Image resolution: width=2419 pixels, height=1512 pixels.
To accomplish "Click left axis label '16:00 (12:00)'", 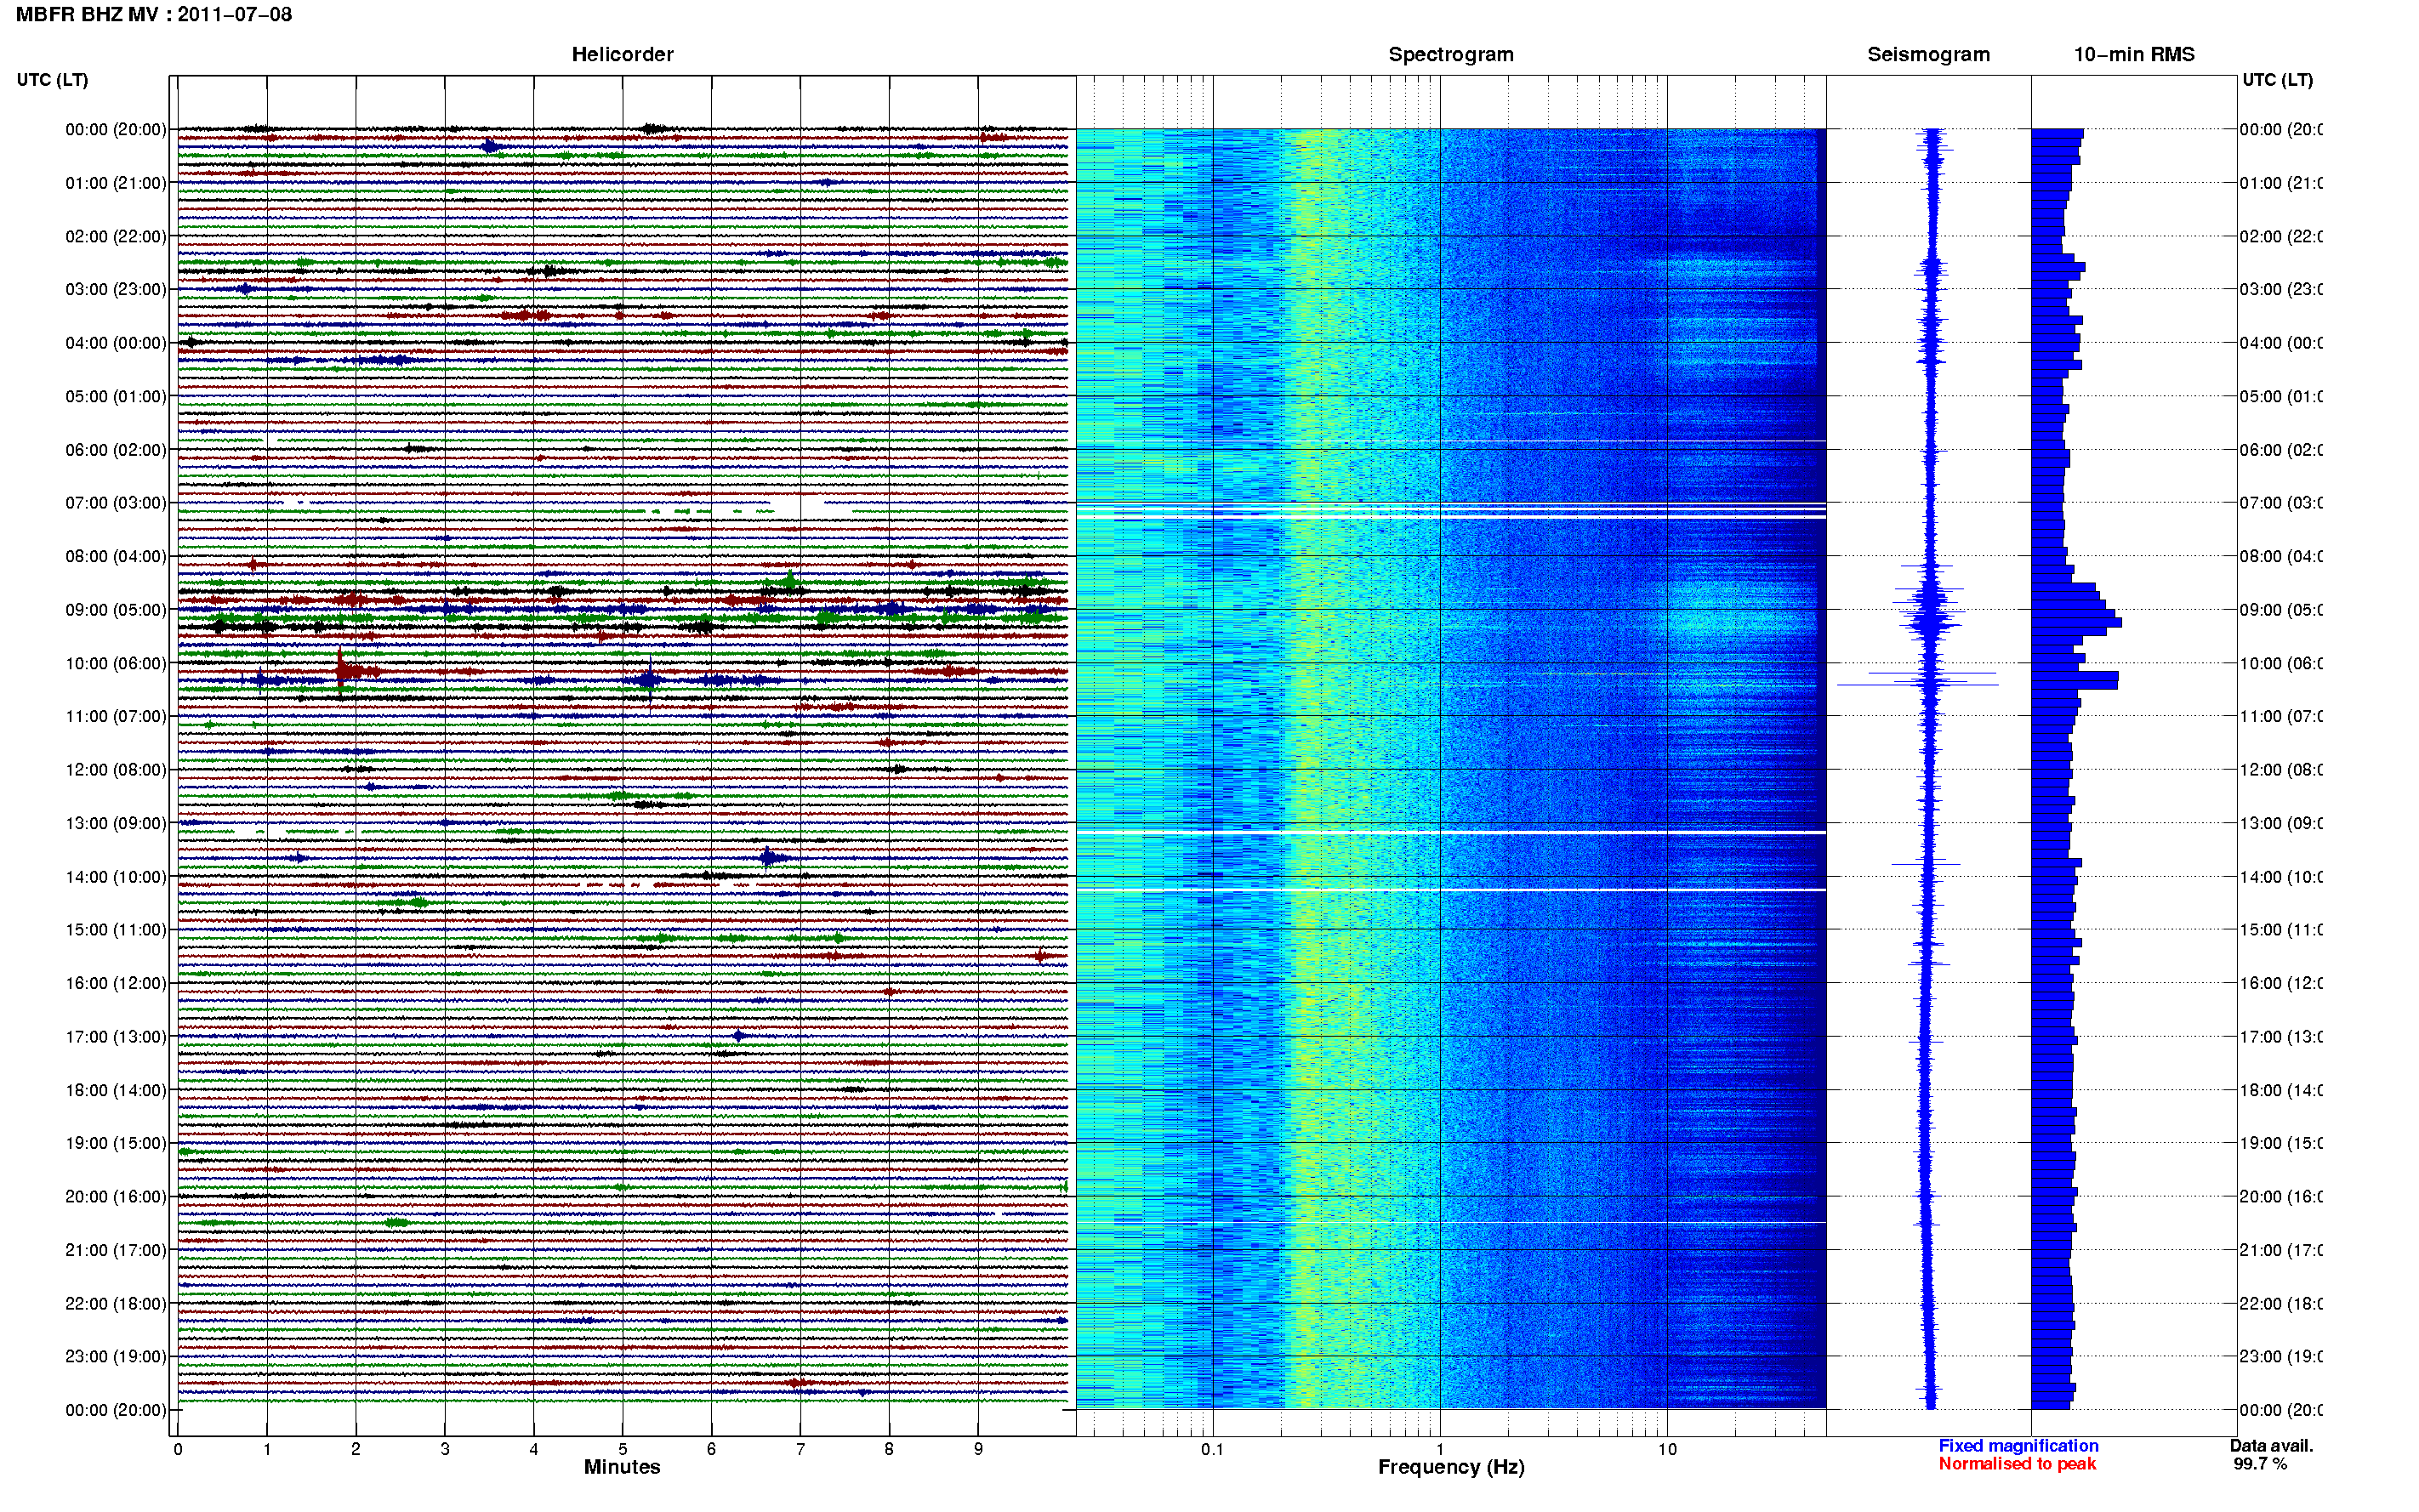I will click(x=116, y=983).
